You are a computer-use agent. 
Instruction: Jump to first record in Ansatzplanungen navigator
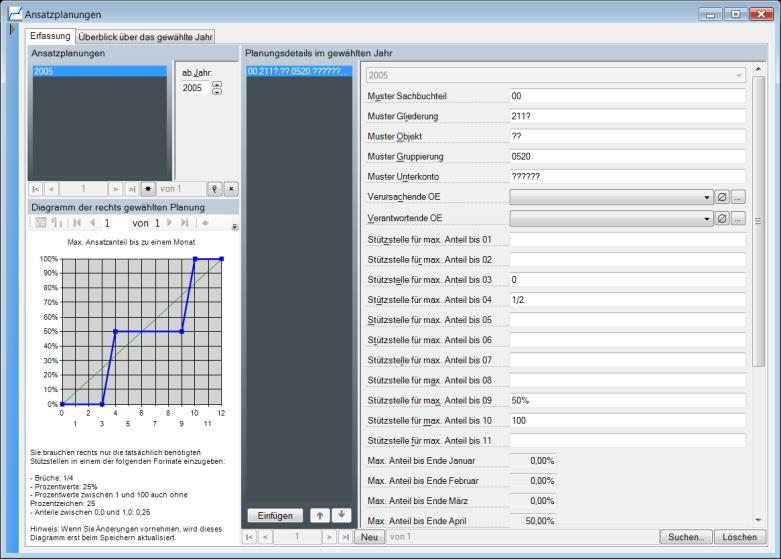tap(35, 189)
